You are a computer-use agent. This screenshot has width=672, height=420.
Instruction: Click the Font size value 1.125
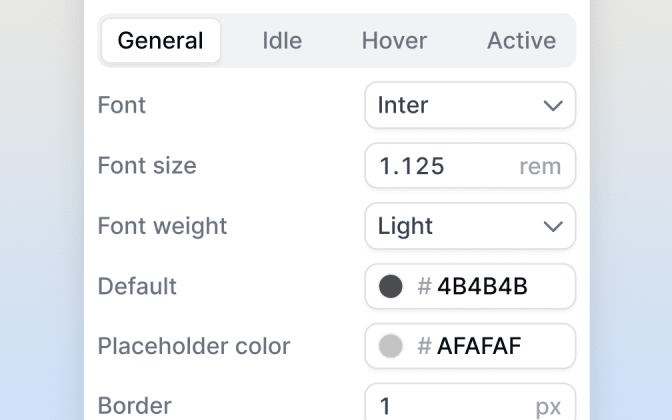tap(412, 166)
